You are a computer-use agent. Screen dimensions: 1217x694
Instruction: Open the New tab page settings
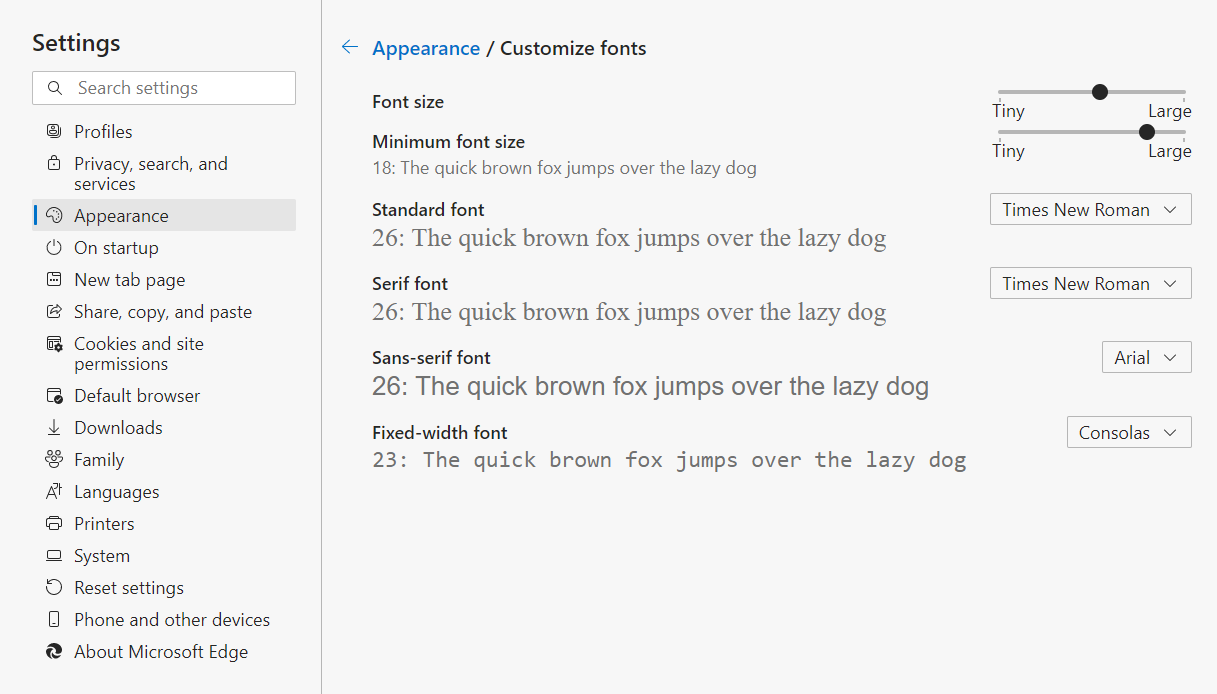pos(129,280)
